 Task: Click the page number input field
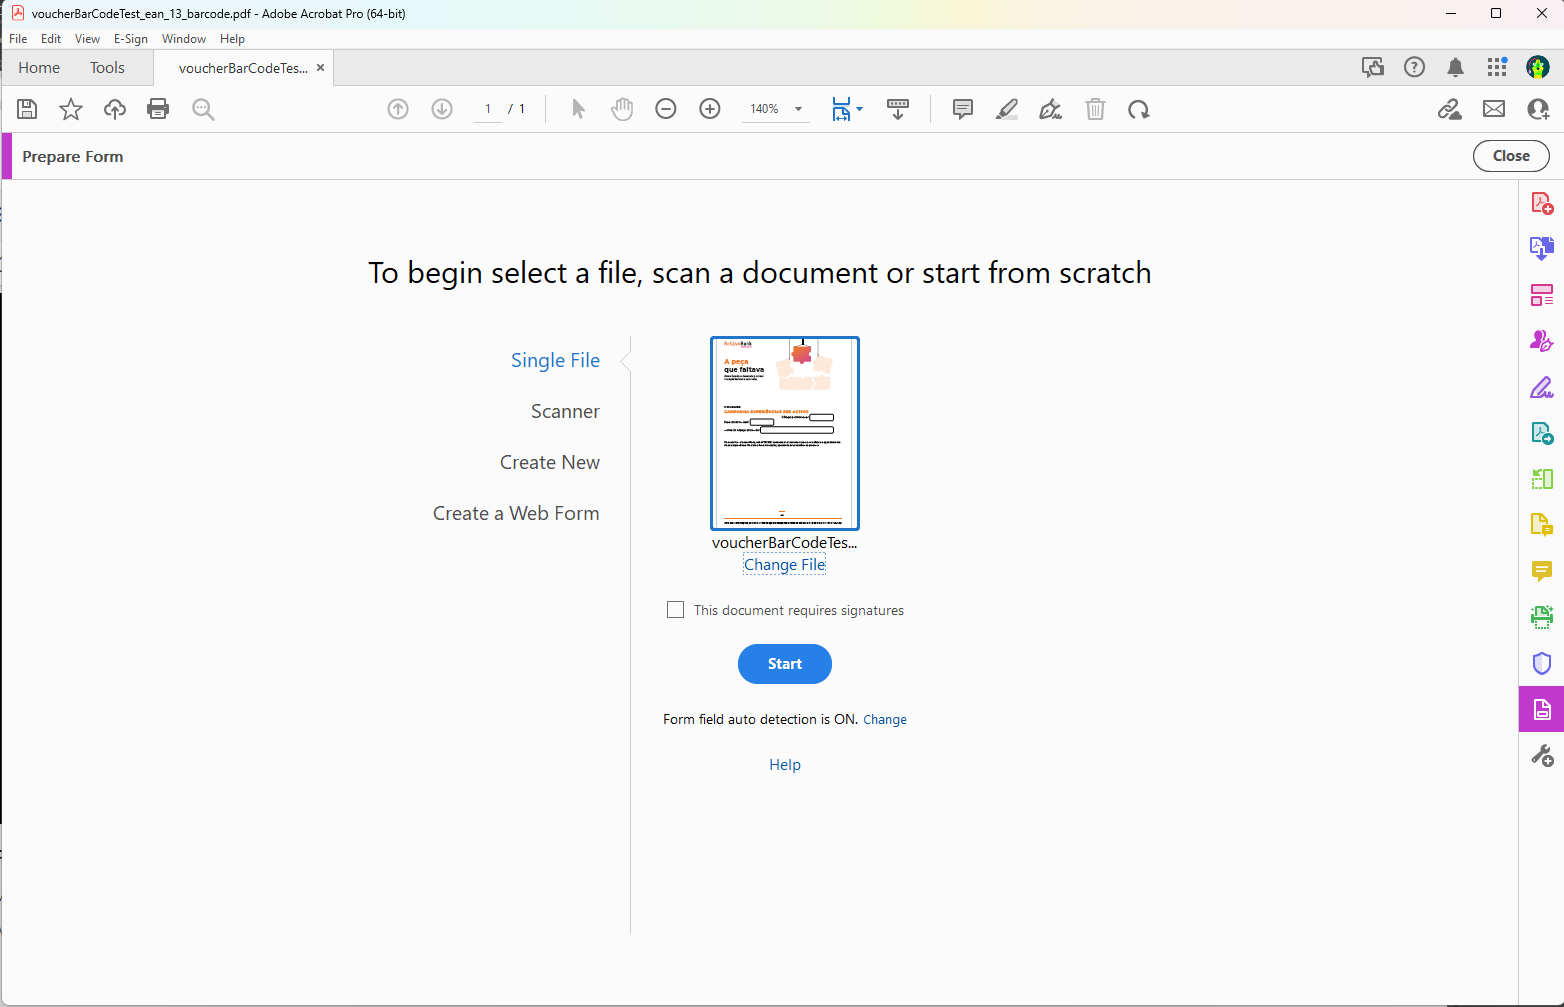[488, 109]
